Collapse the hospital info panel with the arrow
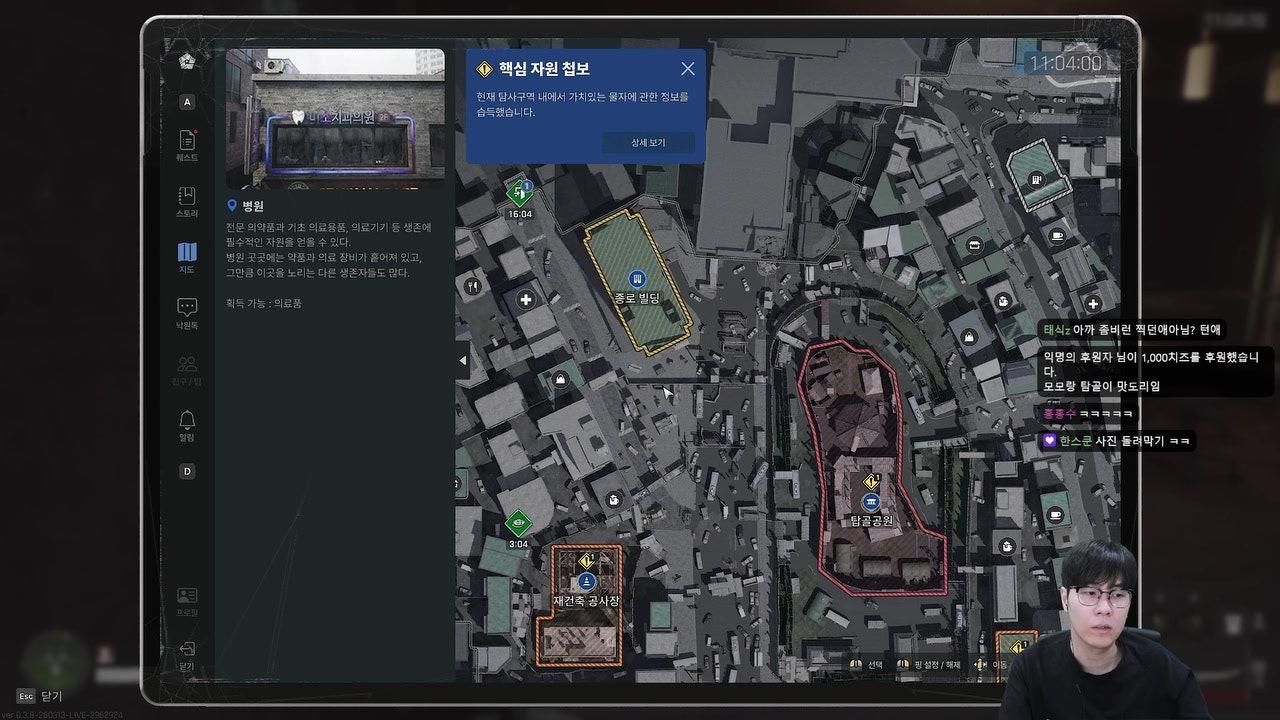The image size is (1280, 720). click(463, 361)
